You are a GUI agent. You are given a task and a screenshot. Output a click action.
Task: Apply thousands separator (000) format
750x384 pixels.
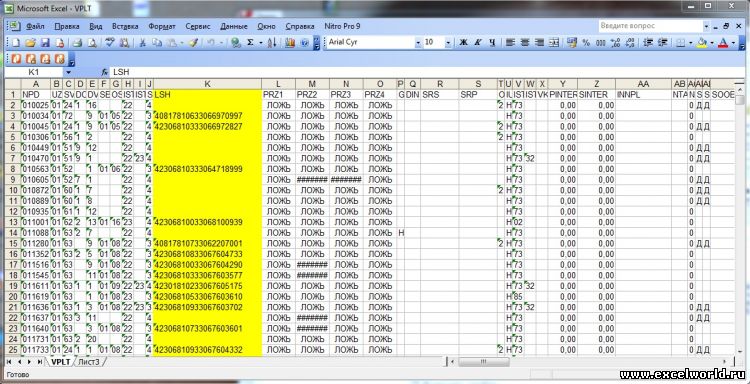point(601,43)
